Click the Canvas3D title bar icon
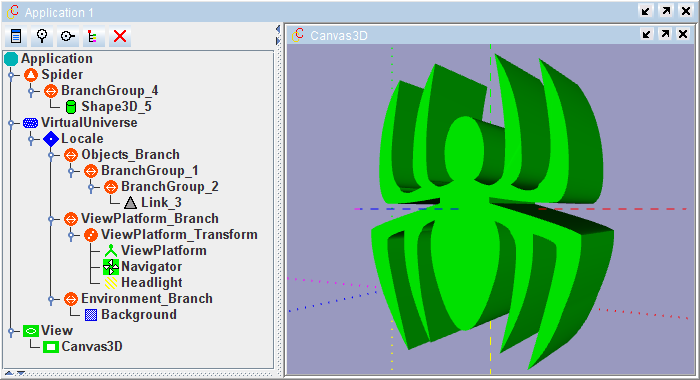This screenshot has width=700, height=380. [298, 35]
